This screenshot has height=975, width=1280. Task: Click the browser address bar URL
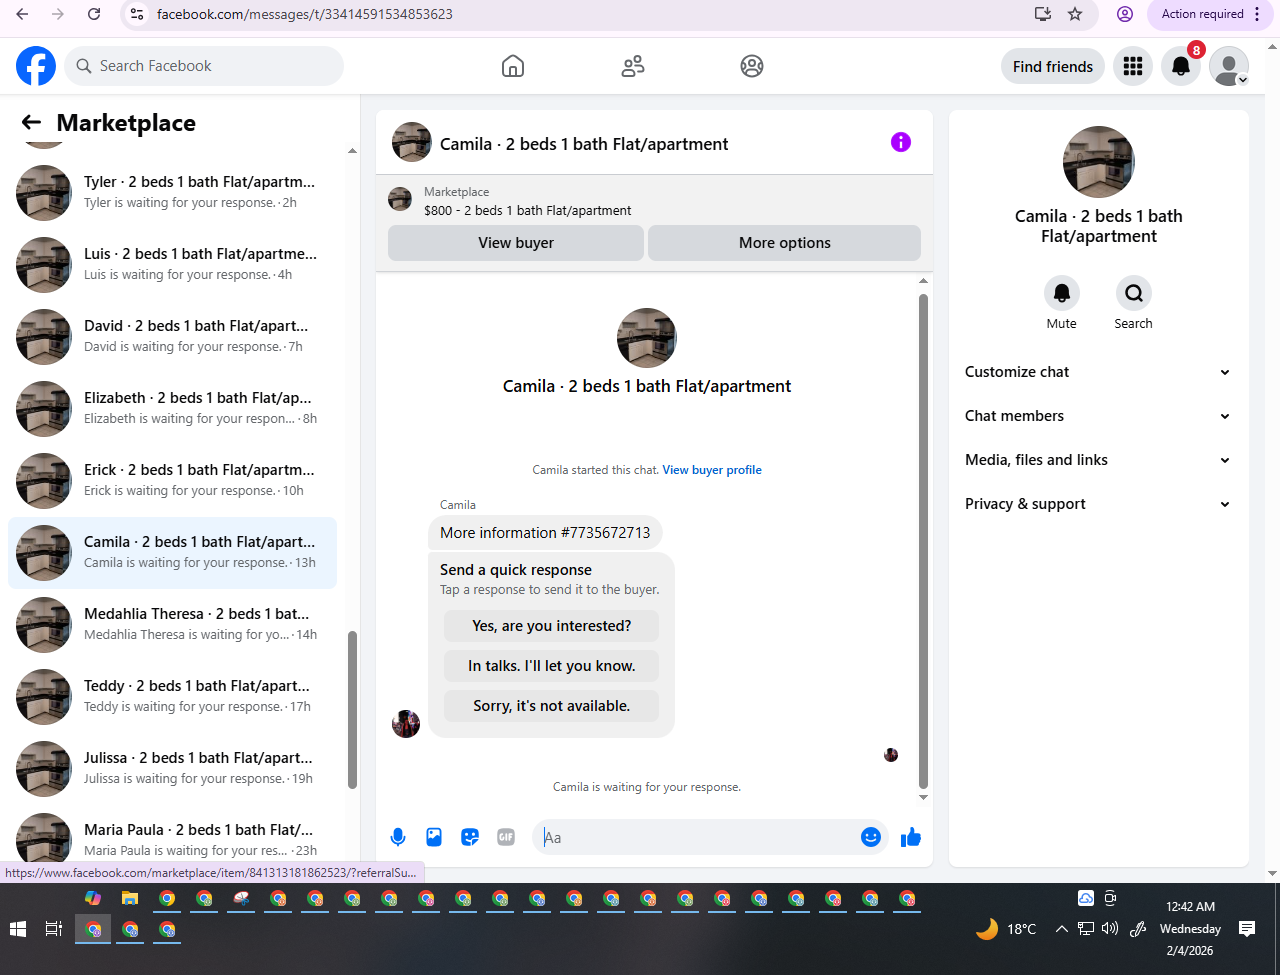[305, 14]
